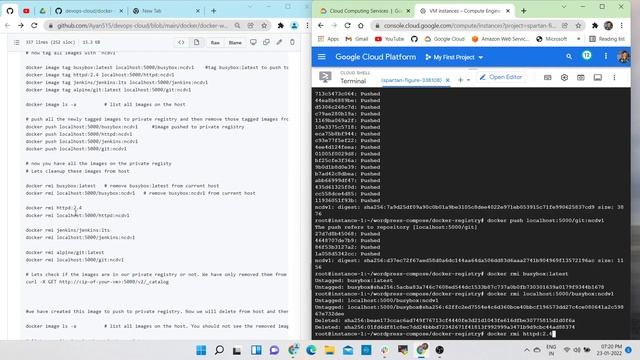This screenshot has width=640, height=360.
Task: Bookmark the Cloud Console page
Action: [x=578, y=25]
